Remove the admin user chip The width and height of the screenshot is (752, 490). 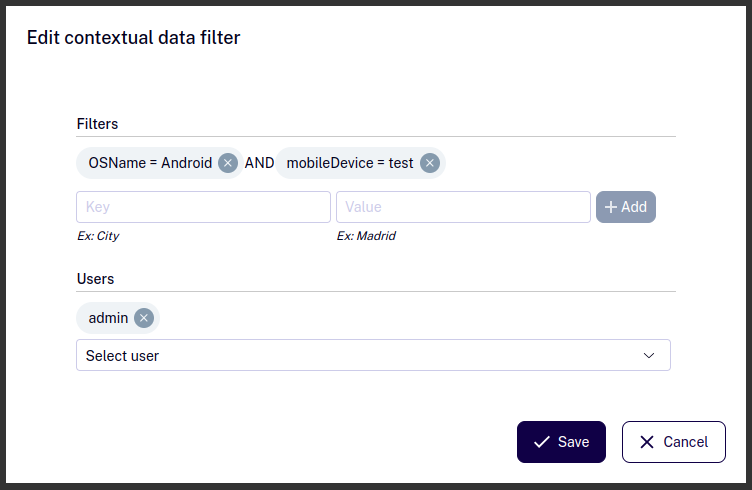144,318
